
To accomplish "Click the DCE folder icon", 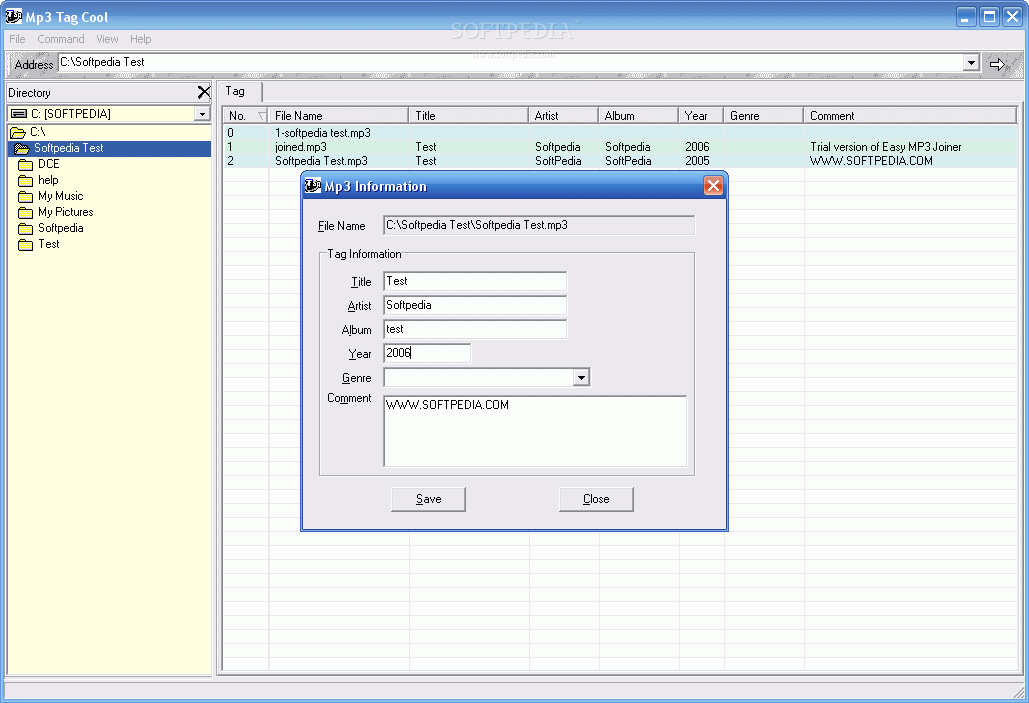I will 26,165.
